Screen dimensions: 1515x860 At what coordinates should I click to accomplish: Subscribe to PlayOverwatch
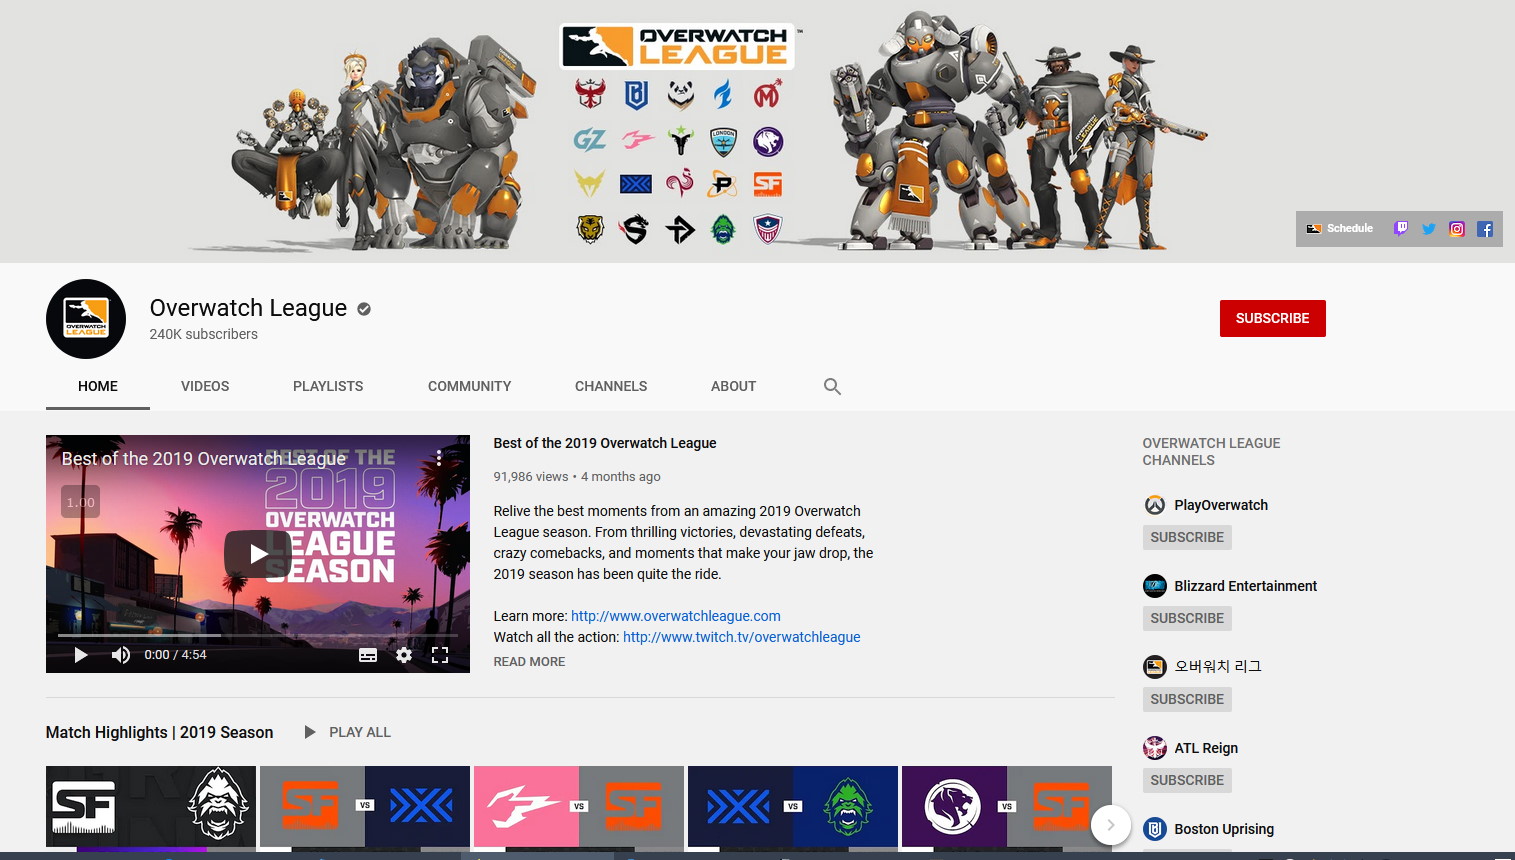tap(1187, 537)
